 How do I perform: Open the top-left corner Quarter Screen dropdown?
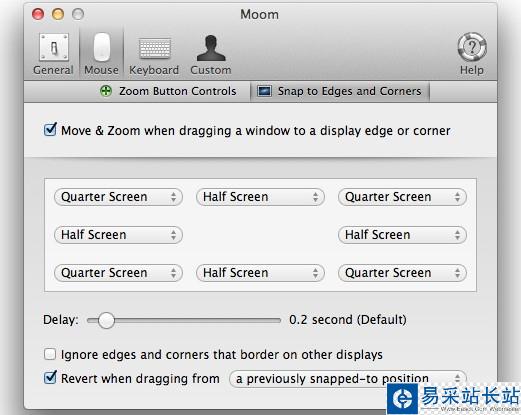tap(118, 197)
